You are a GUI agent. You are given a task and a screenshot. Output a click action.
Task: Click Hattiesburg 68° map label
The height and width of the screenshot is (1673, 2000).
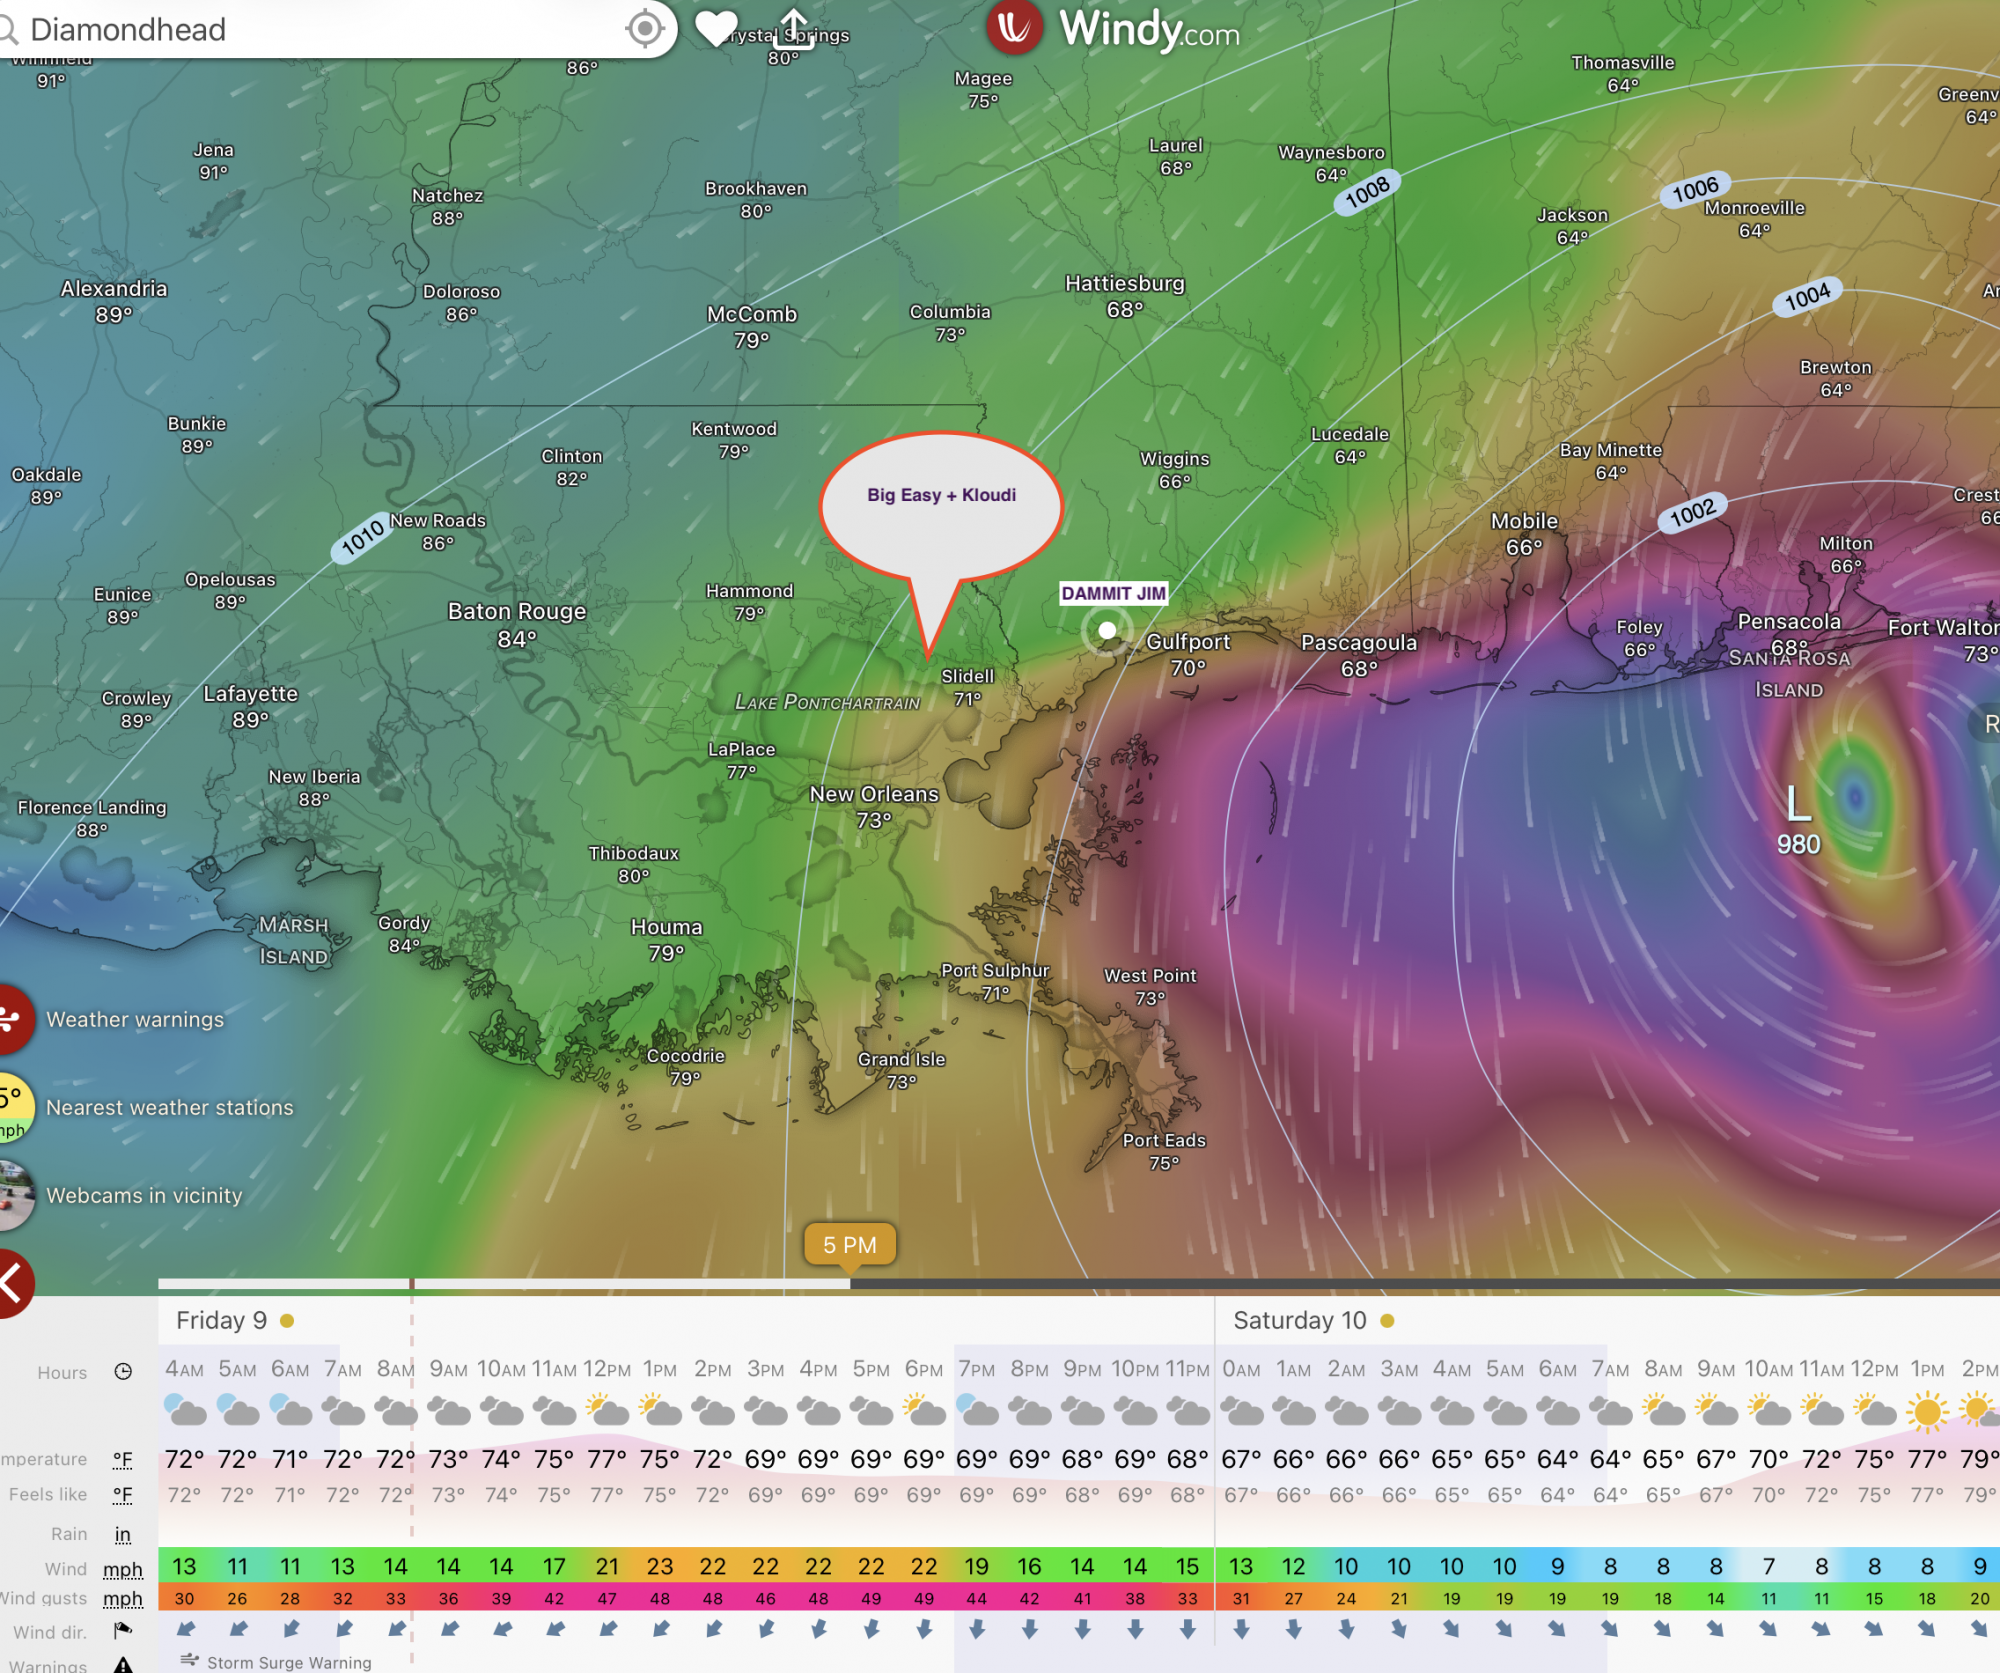point(1124,296)
